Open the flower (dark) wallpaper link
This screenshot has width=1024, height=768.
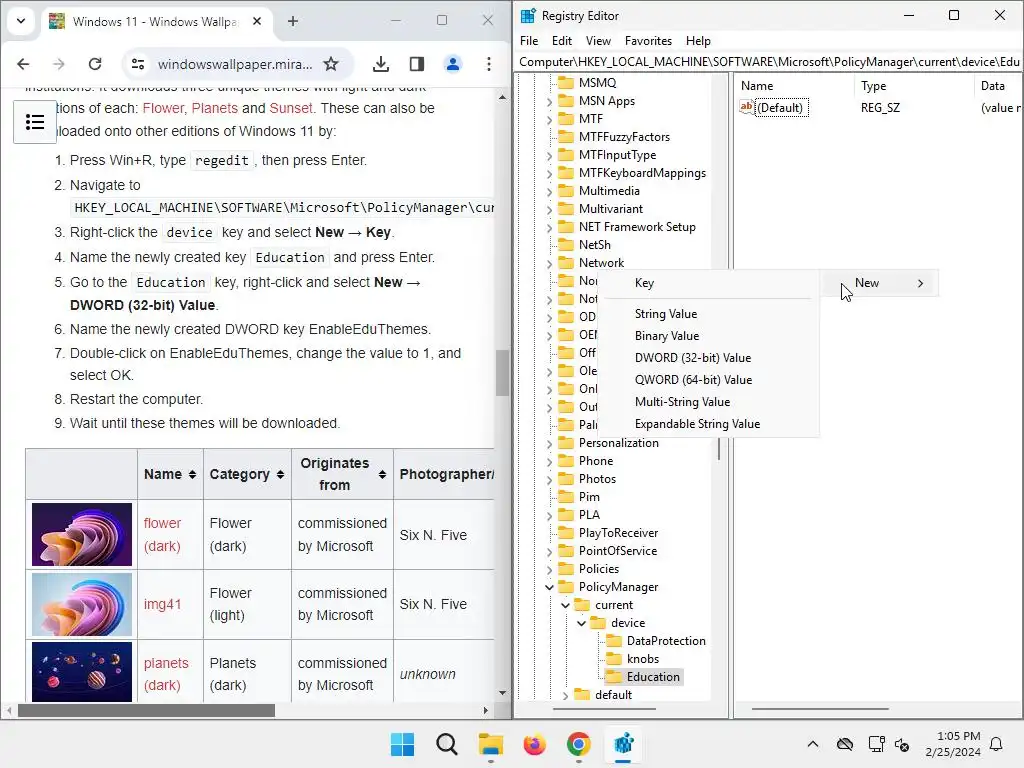[x=163, y=534]
